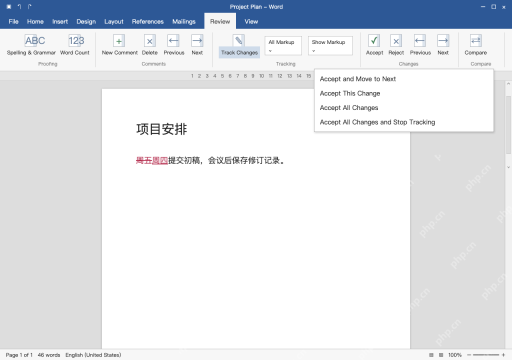Image resolution: width=512 pixels, height=360 pixels.
Task: Click the tracked insertion text 周四
Action: (x=160, y=161)
